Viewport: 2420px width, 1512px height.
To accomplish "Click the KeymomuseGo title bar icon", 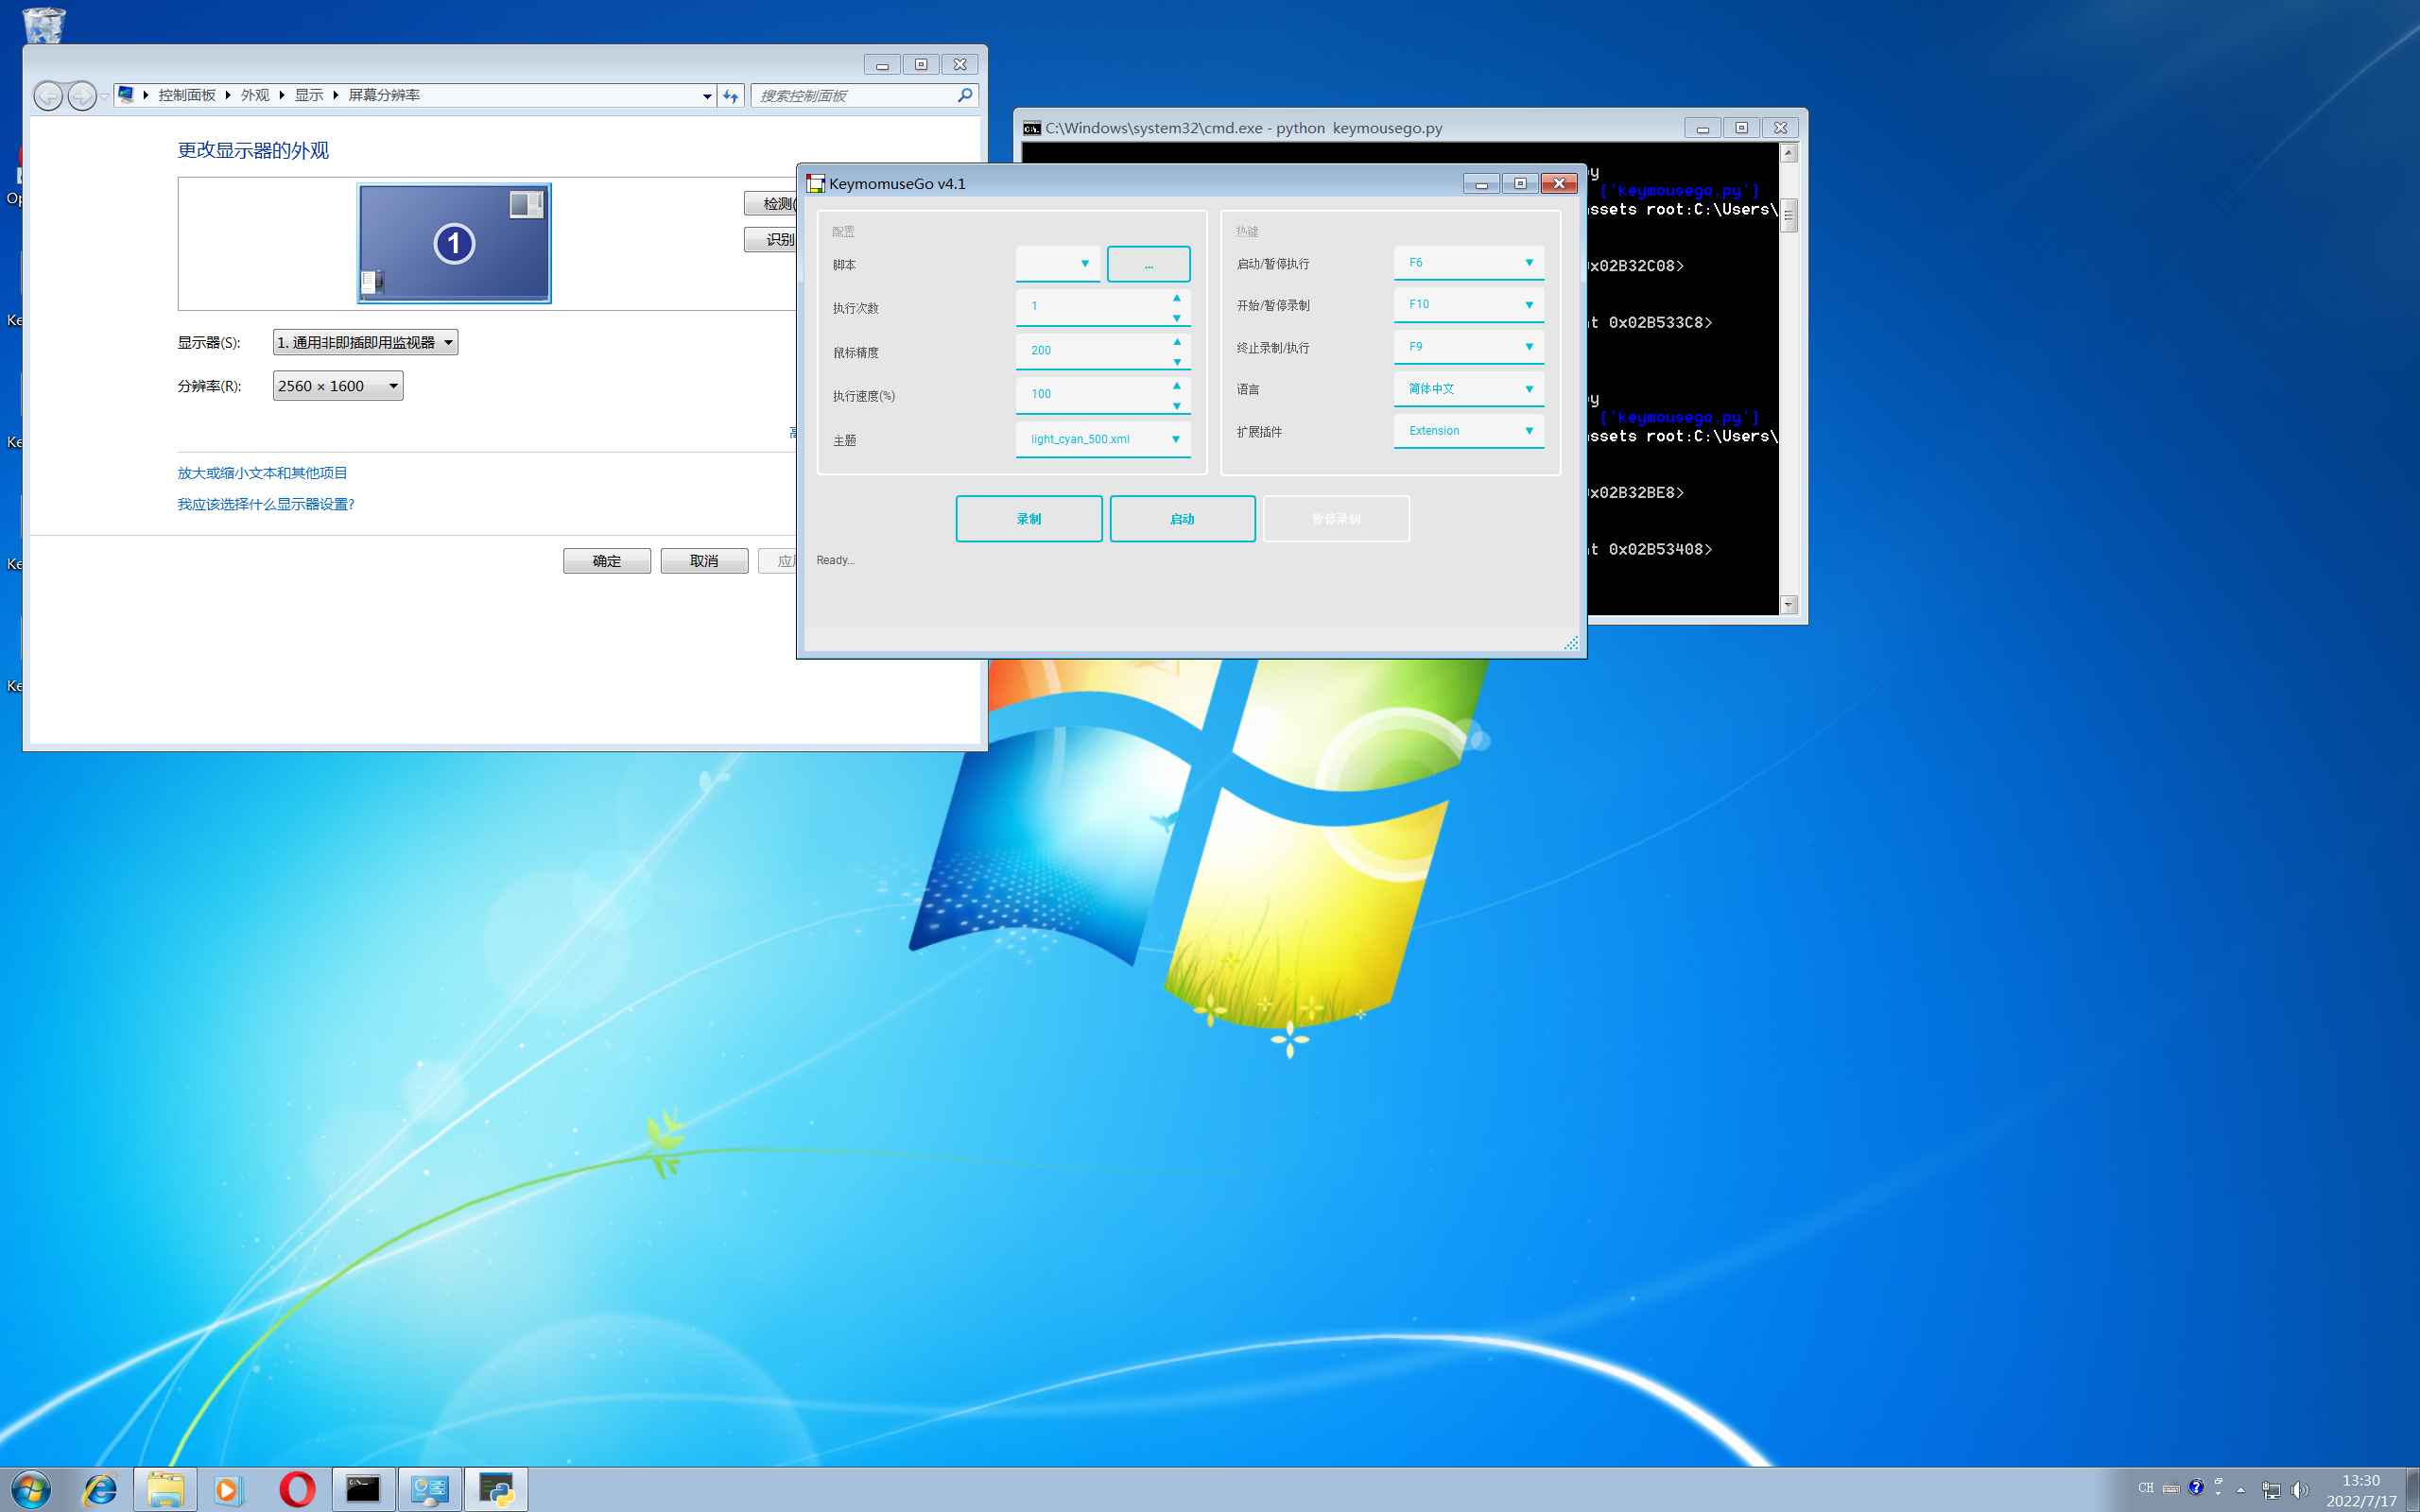I will coord(816,184).
